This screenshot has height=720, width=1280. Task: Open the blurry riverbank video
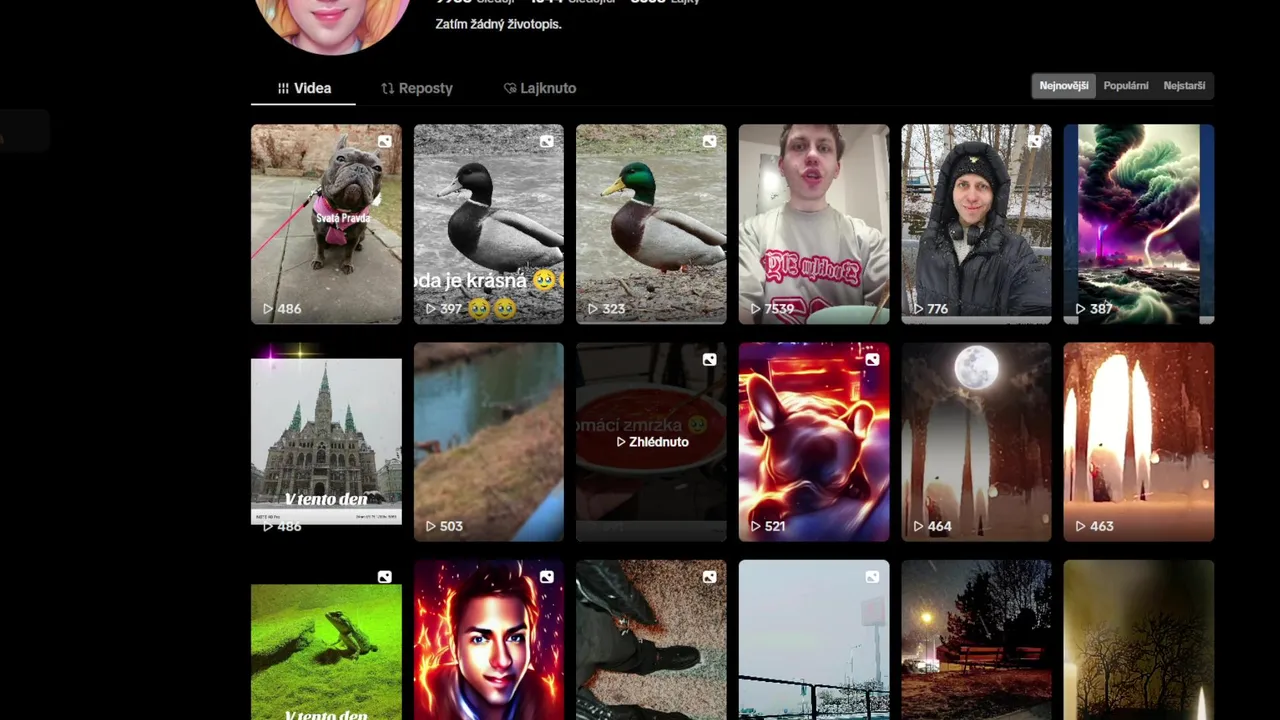[489, 442]
